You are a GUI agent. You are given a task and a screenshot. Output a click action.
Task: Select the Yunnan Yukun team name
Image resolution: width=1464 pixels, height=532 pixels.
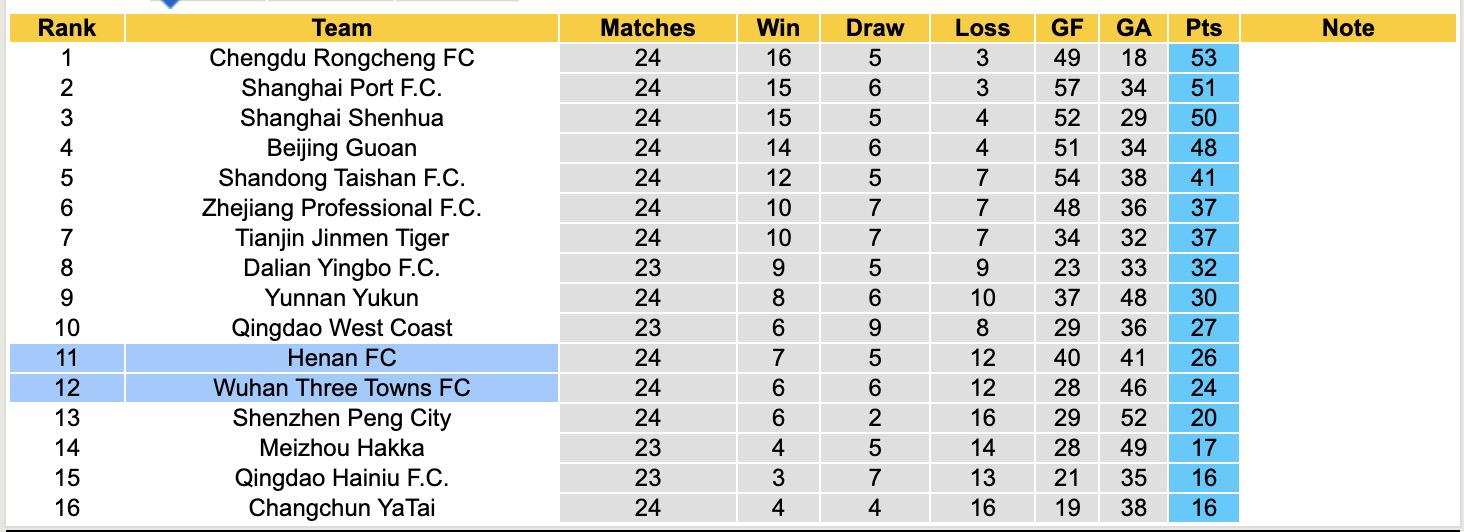(x=341, y=298)
